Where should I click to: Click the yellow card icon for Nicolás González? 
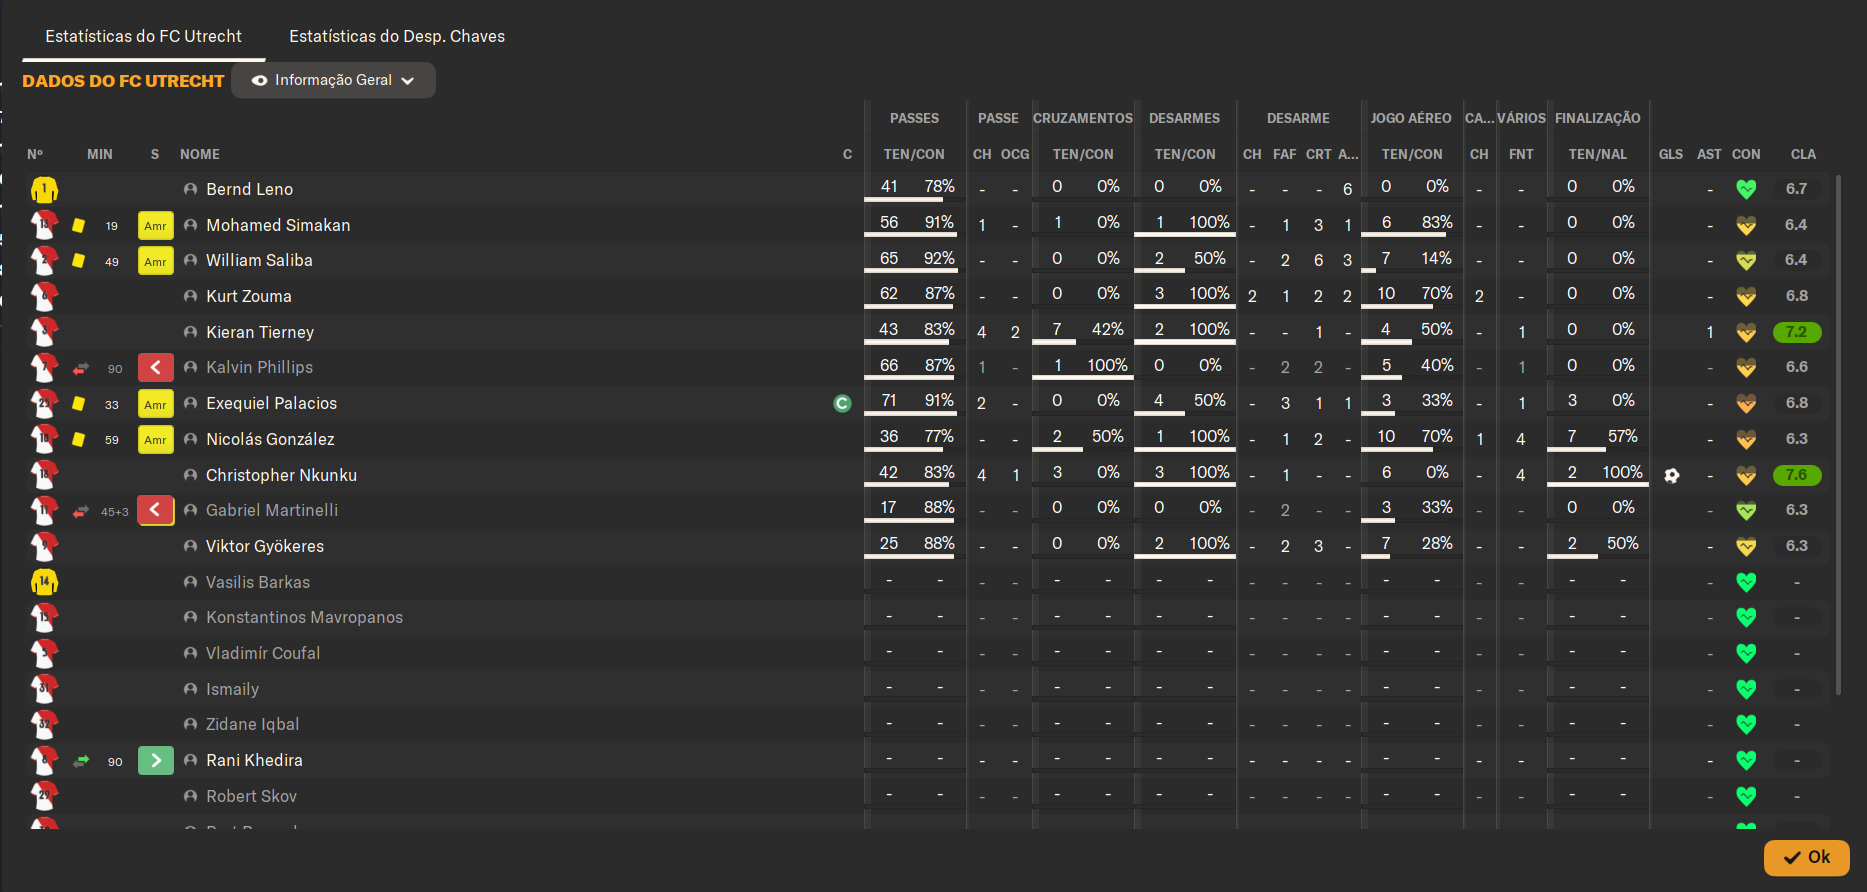click(x=78, y=439)
